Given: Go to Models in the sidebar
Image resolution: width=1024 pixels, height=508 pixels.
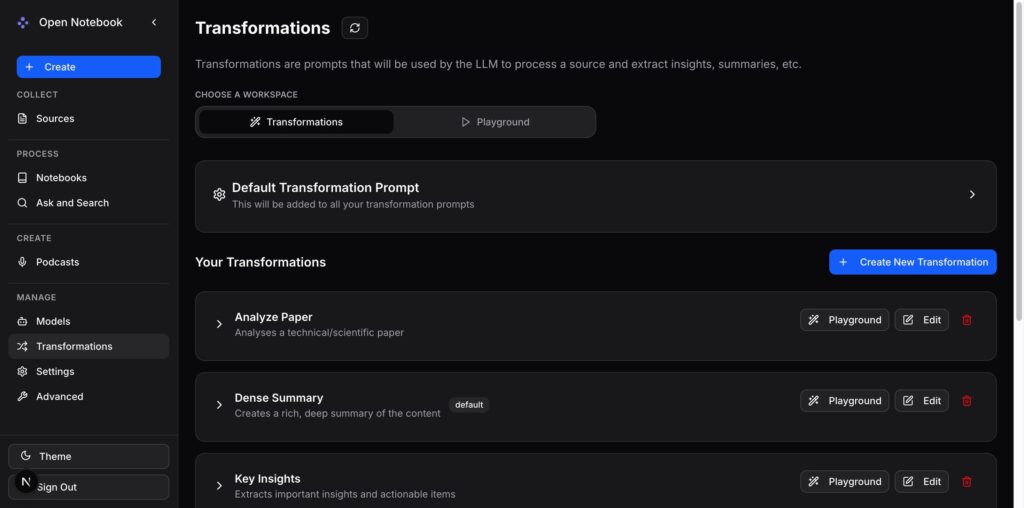Looking at the screenshot, I should pos(53,321).
